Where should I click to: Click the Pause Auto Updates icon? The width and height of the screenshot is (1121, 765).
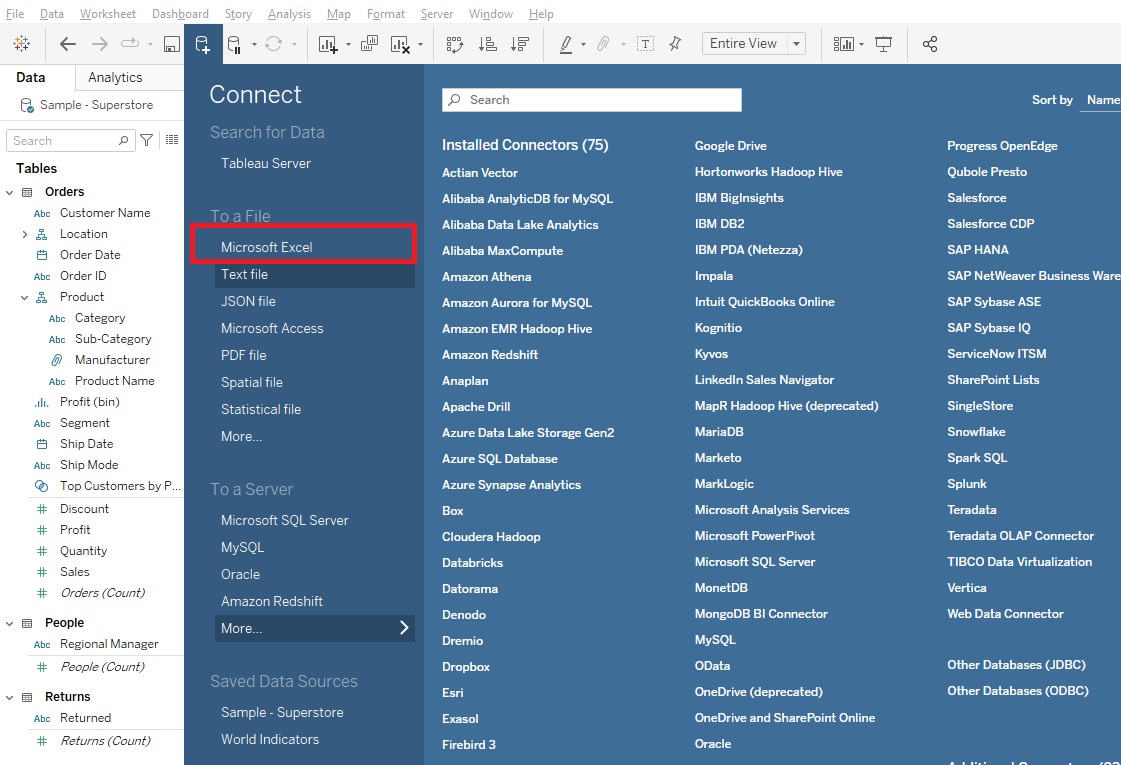234,44
